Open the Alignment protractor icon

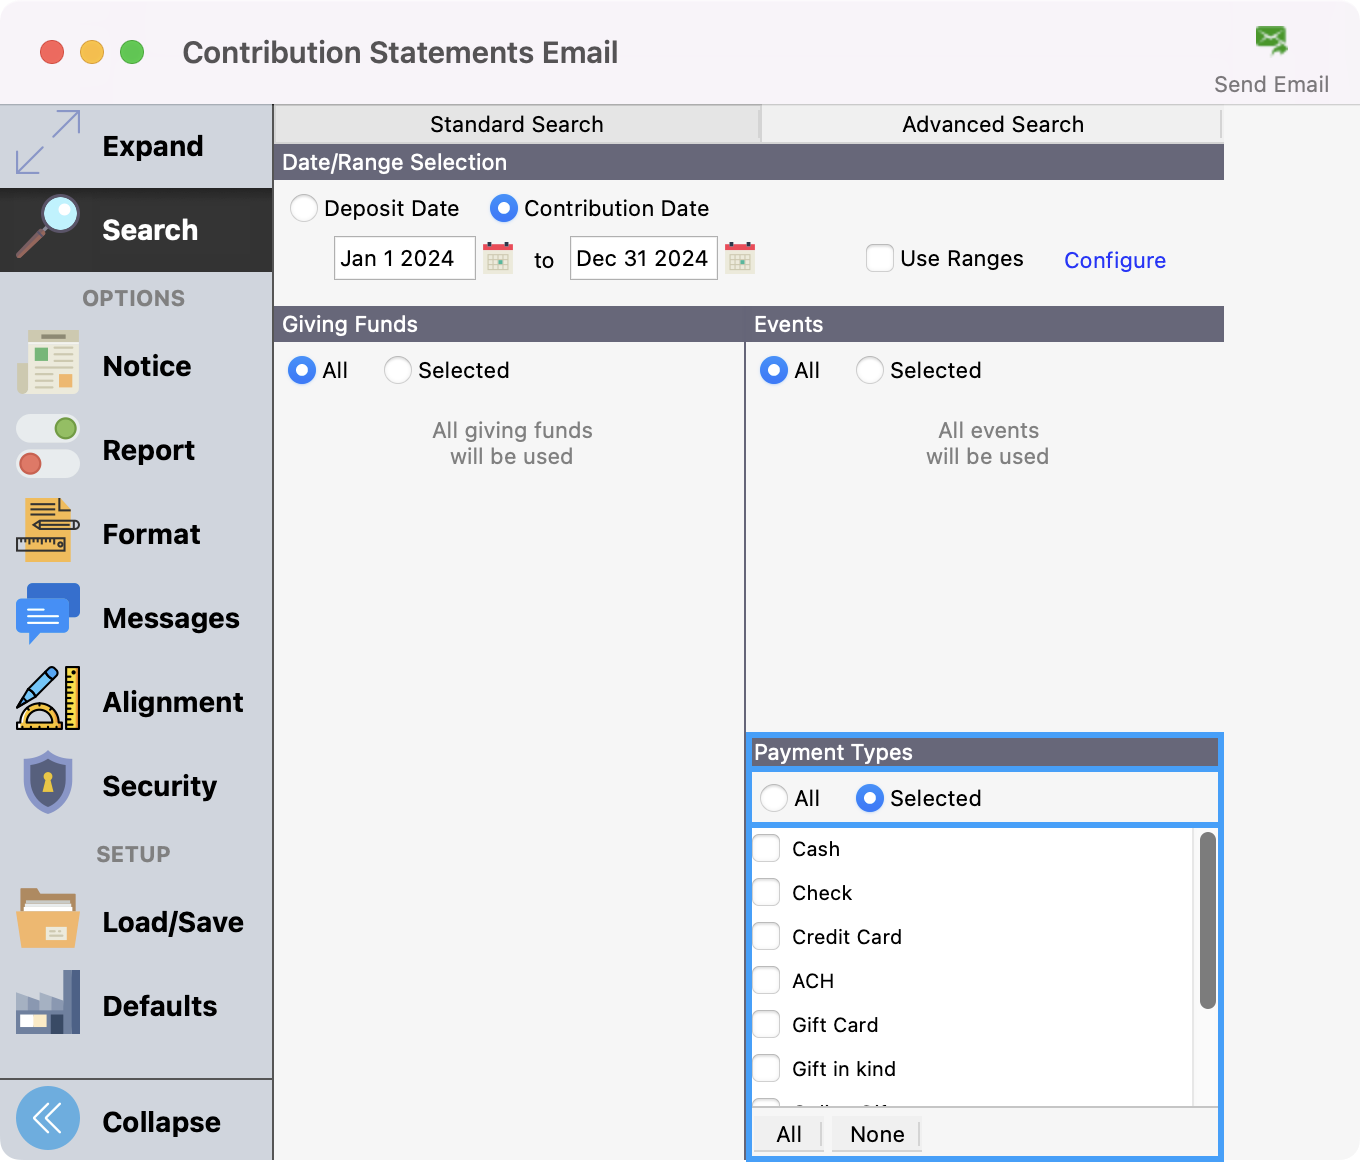48,699
